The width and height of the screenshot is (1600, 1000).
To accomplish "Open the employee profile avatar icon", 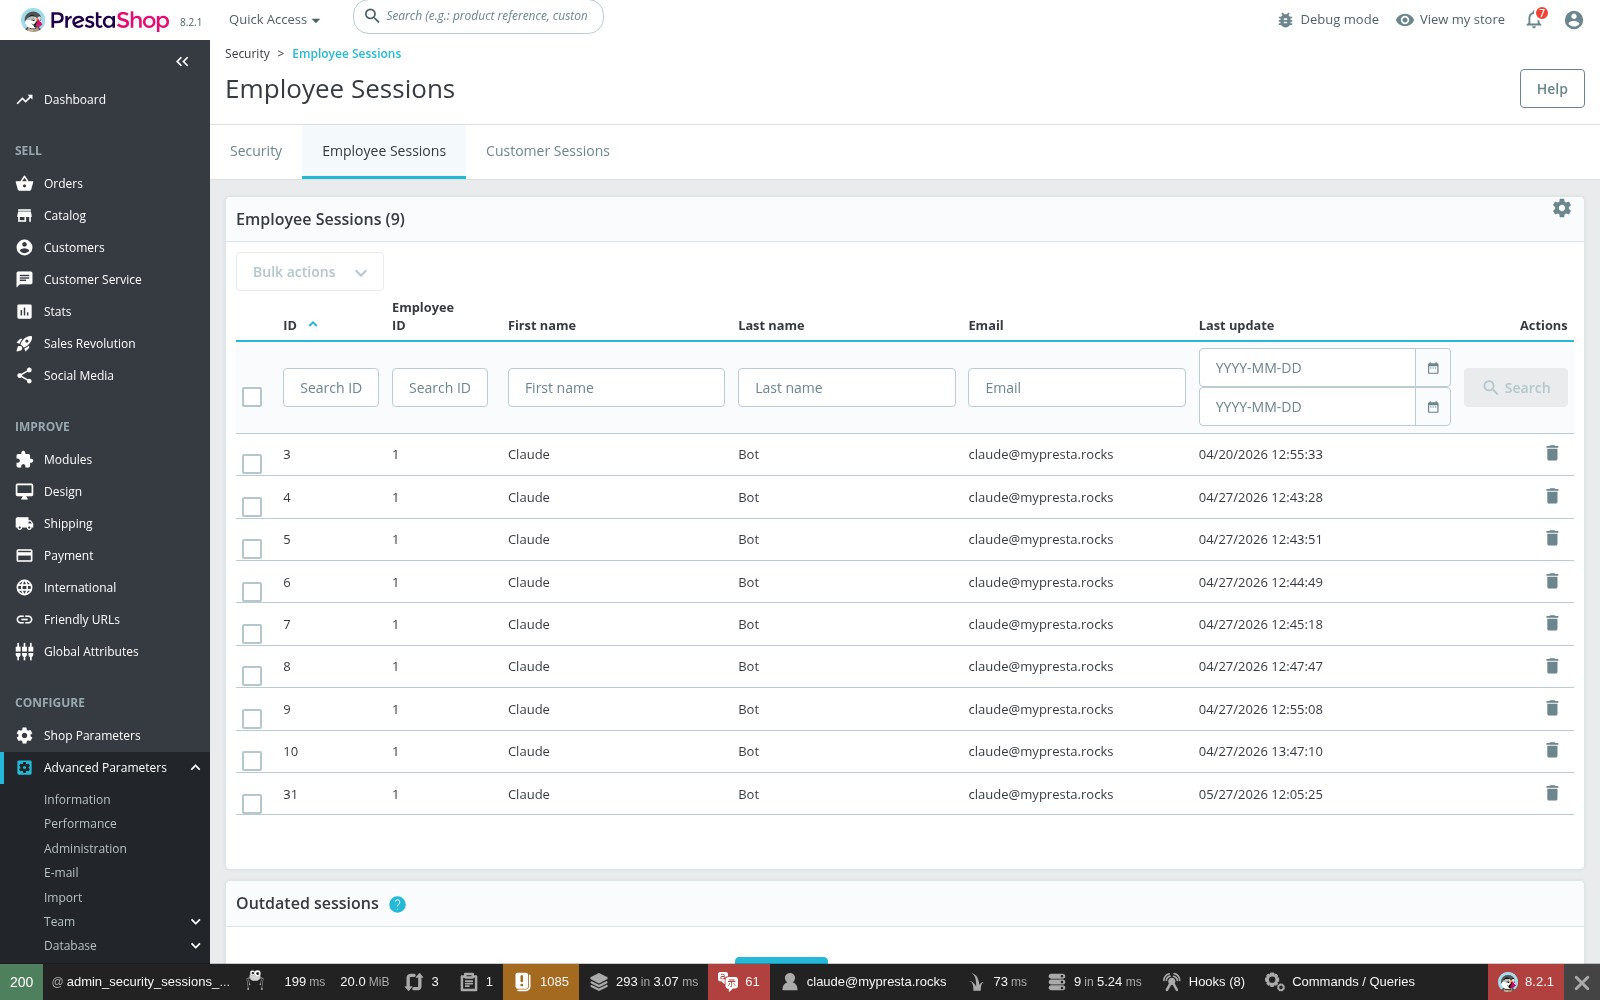I will 1574,20.
